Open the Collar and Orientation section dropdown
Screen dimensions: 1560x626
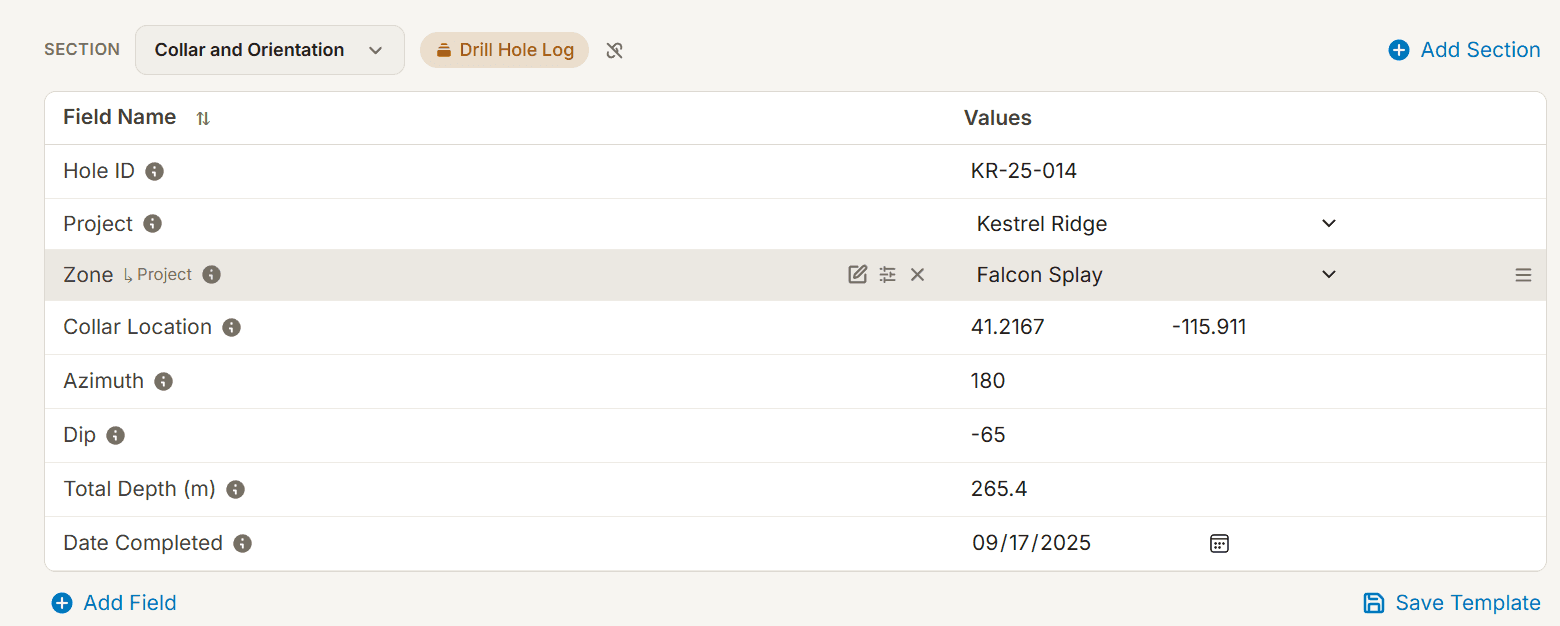(269, 50)
